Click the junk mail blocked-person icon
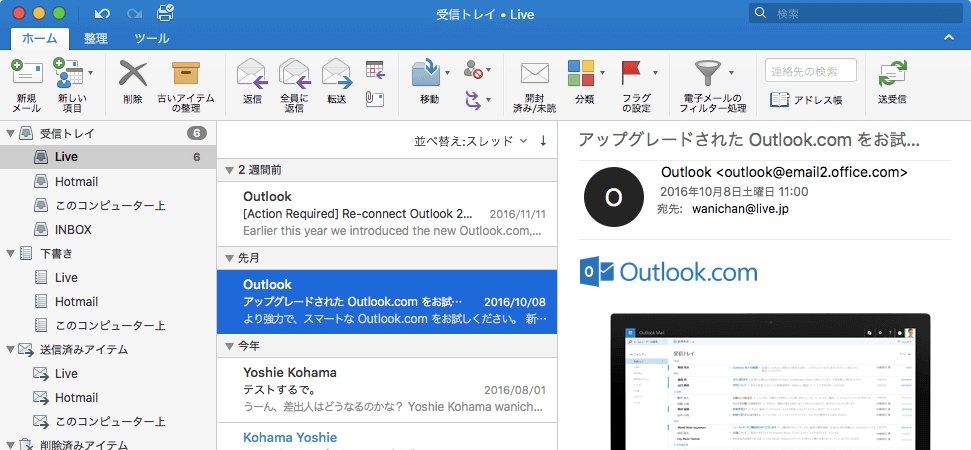 pos(473,70)
